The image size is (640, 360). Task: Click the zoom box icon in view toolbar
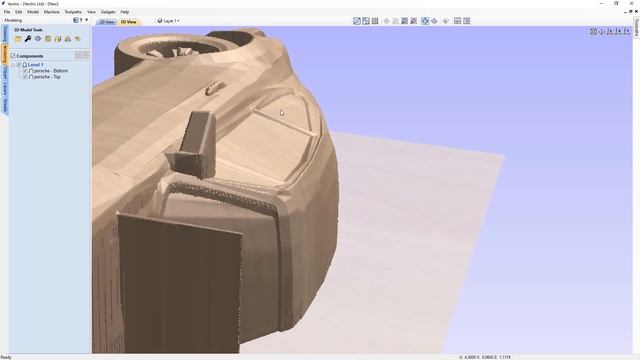click(x=404, y=21)
